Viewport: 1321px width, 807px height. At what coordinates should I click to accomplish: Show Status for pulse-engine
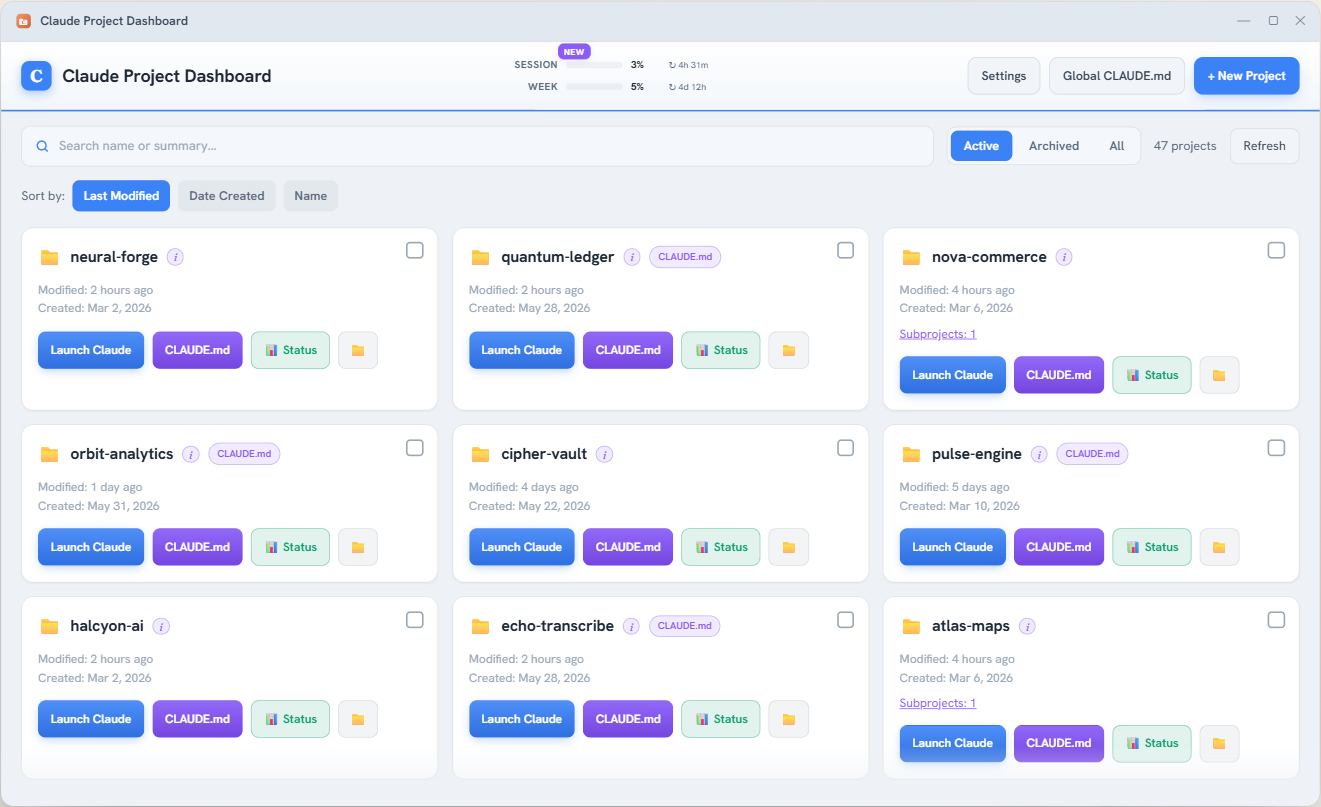(x=1152, y=547)
